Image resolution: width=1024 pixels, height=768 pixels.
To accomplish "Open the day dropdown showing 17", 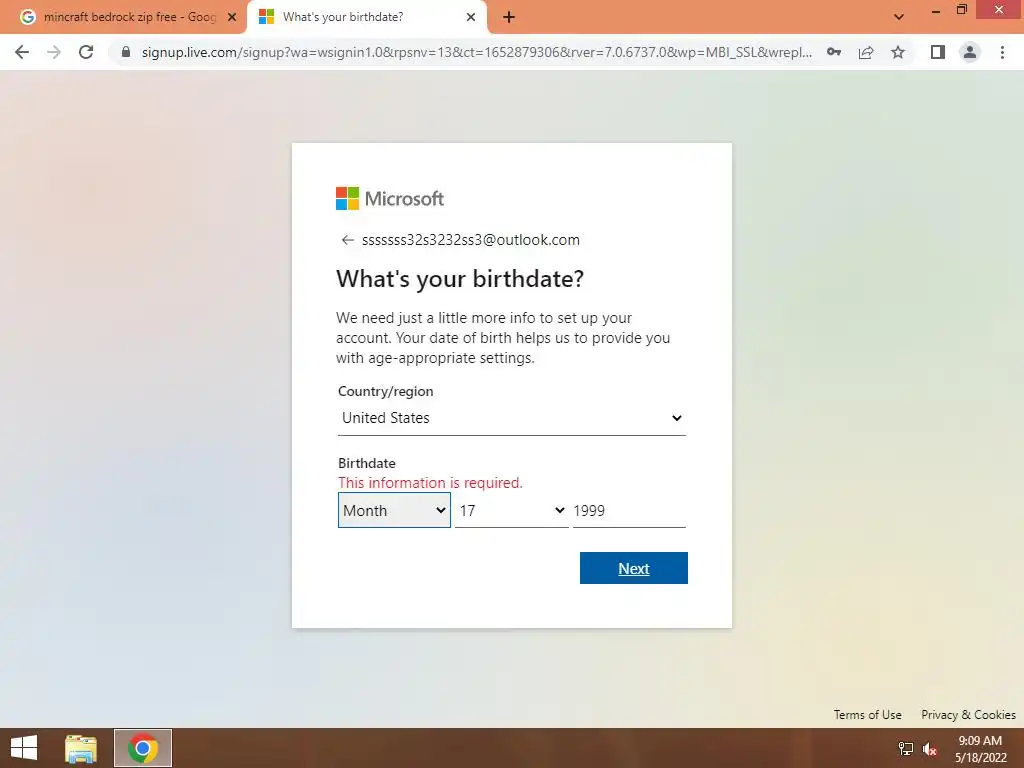I will pos(511,511).
